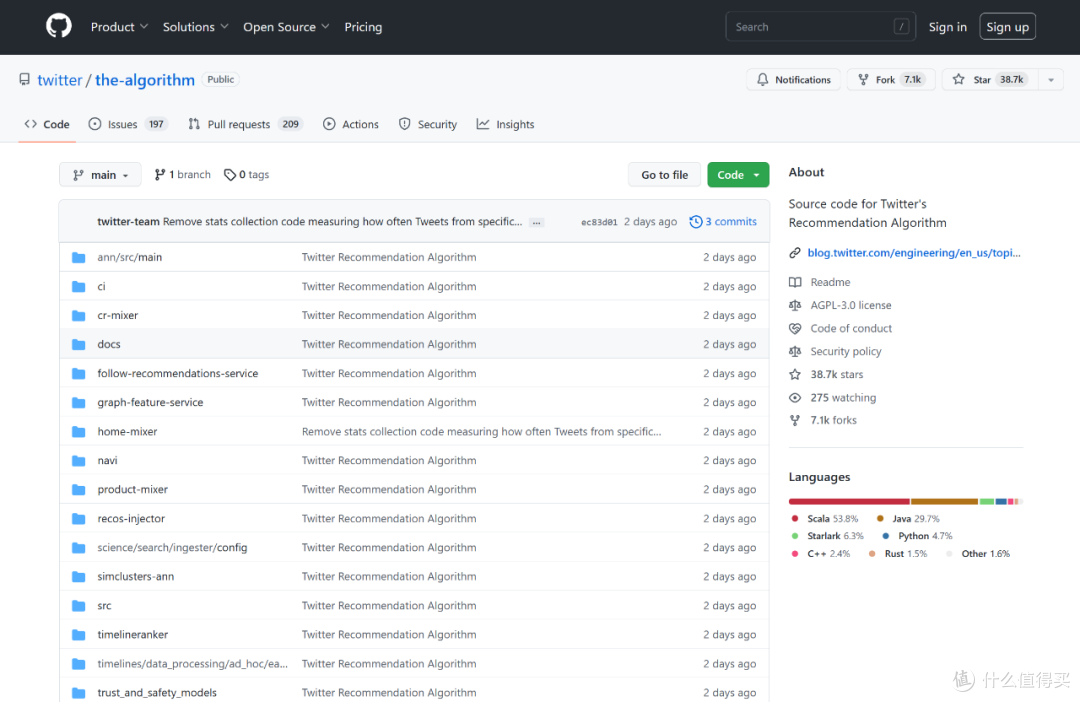Screen dimensions: 1080x702
Task: Go to the Pricing page
Action: [363, 27]
